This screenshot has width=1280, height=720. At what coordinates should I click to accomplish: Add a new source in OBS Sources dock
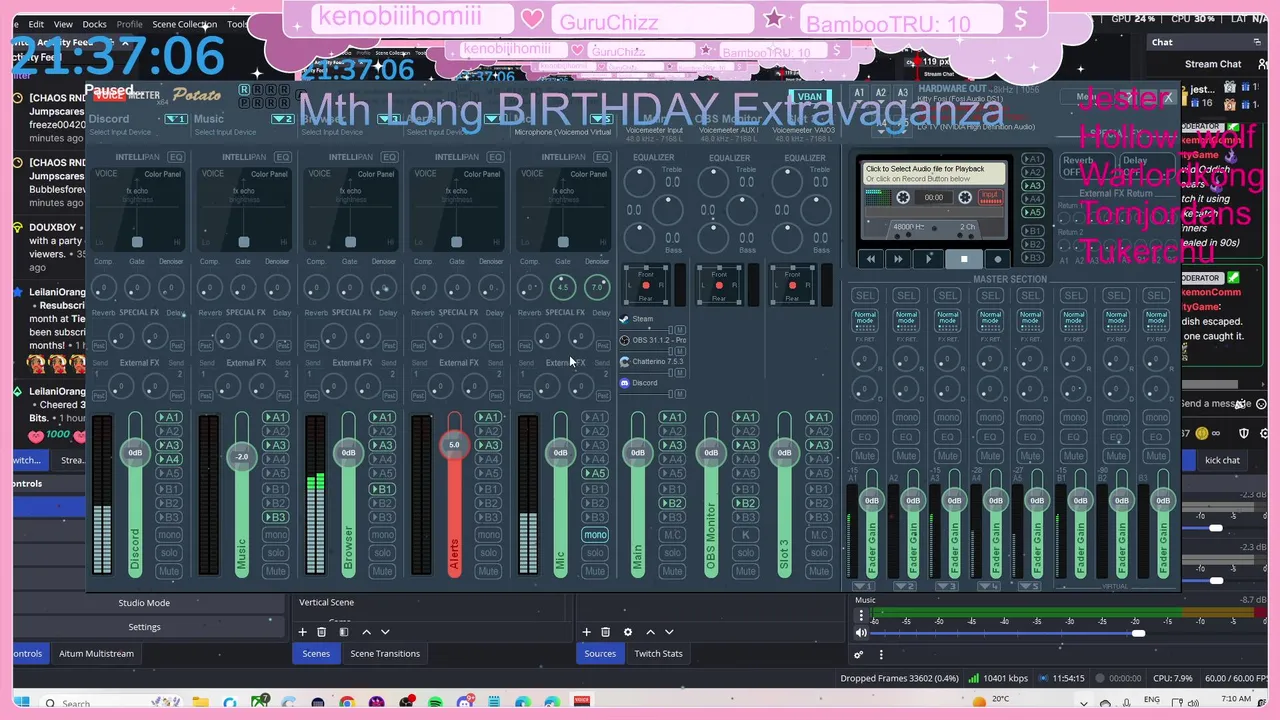pyautogui.click(x=586, y=632)
